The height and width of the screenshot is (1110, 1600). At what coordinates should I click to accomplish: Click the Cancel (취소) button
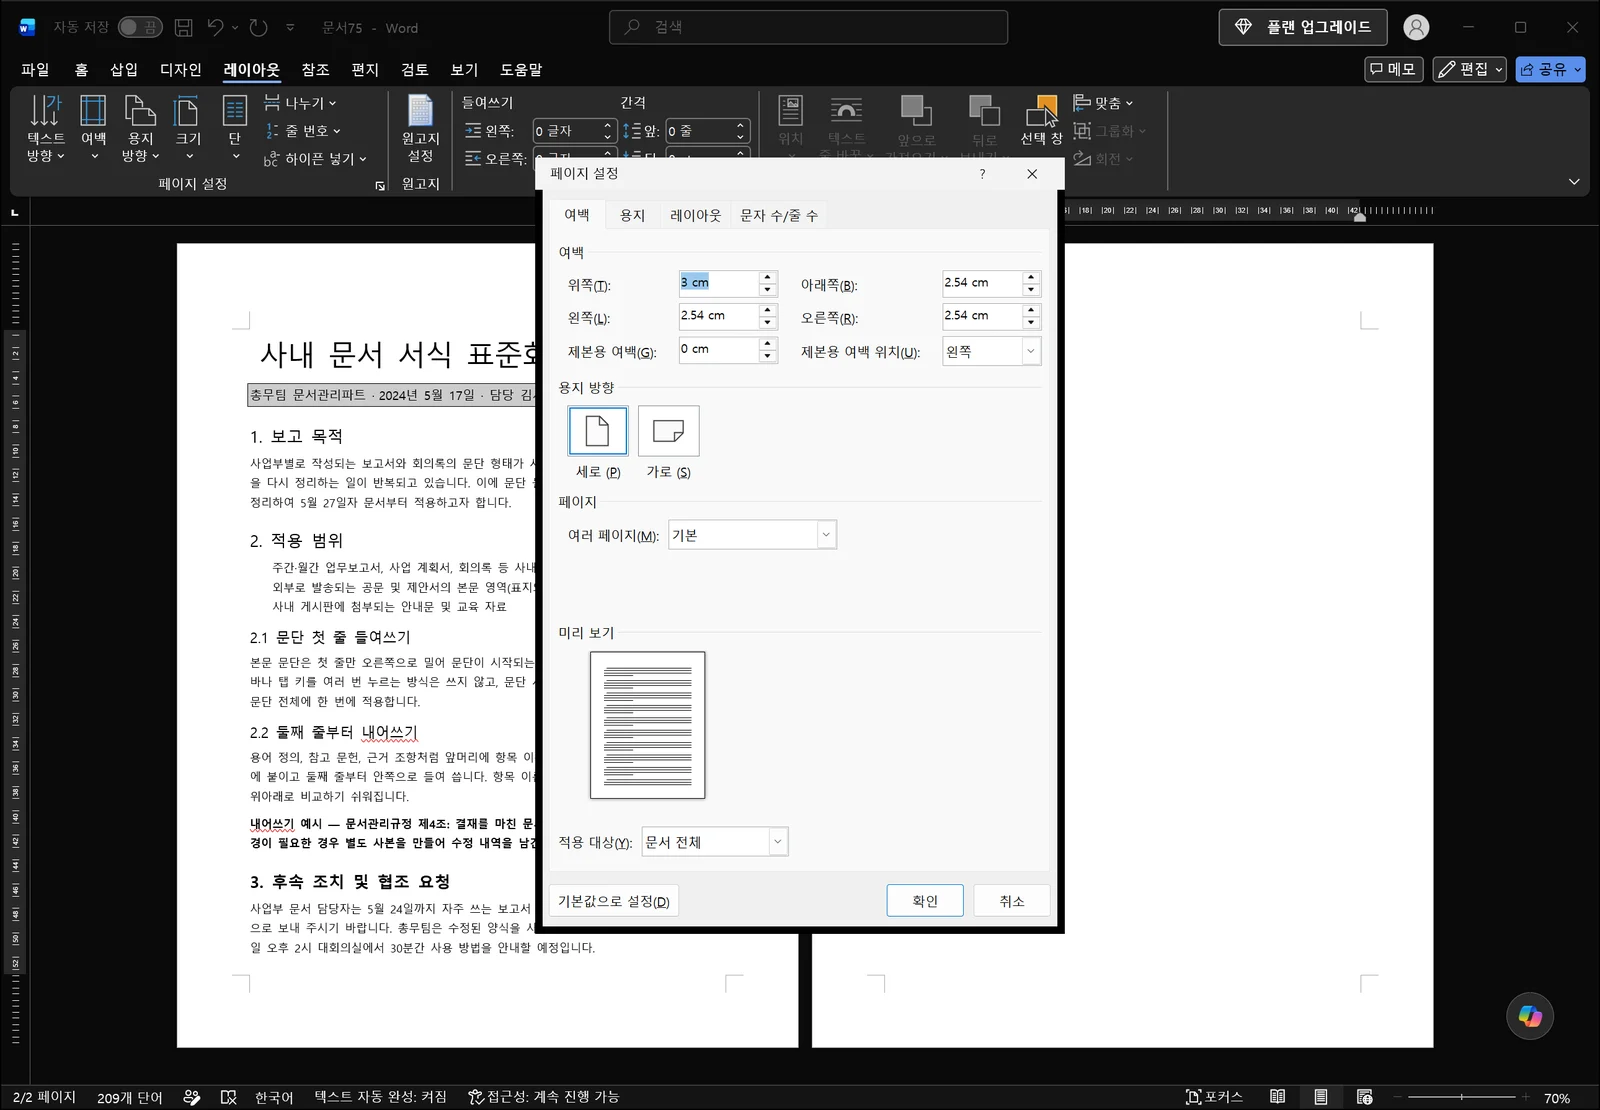(x=1012, y=901)
